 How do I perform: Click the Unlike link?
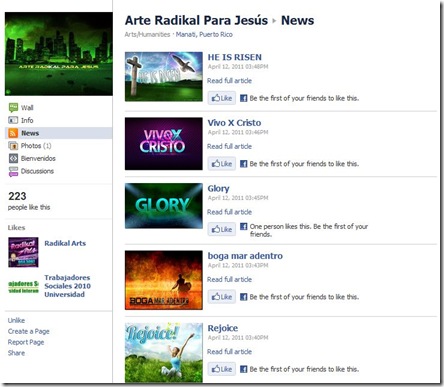click(16, 320)
